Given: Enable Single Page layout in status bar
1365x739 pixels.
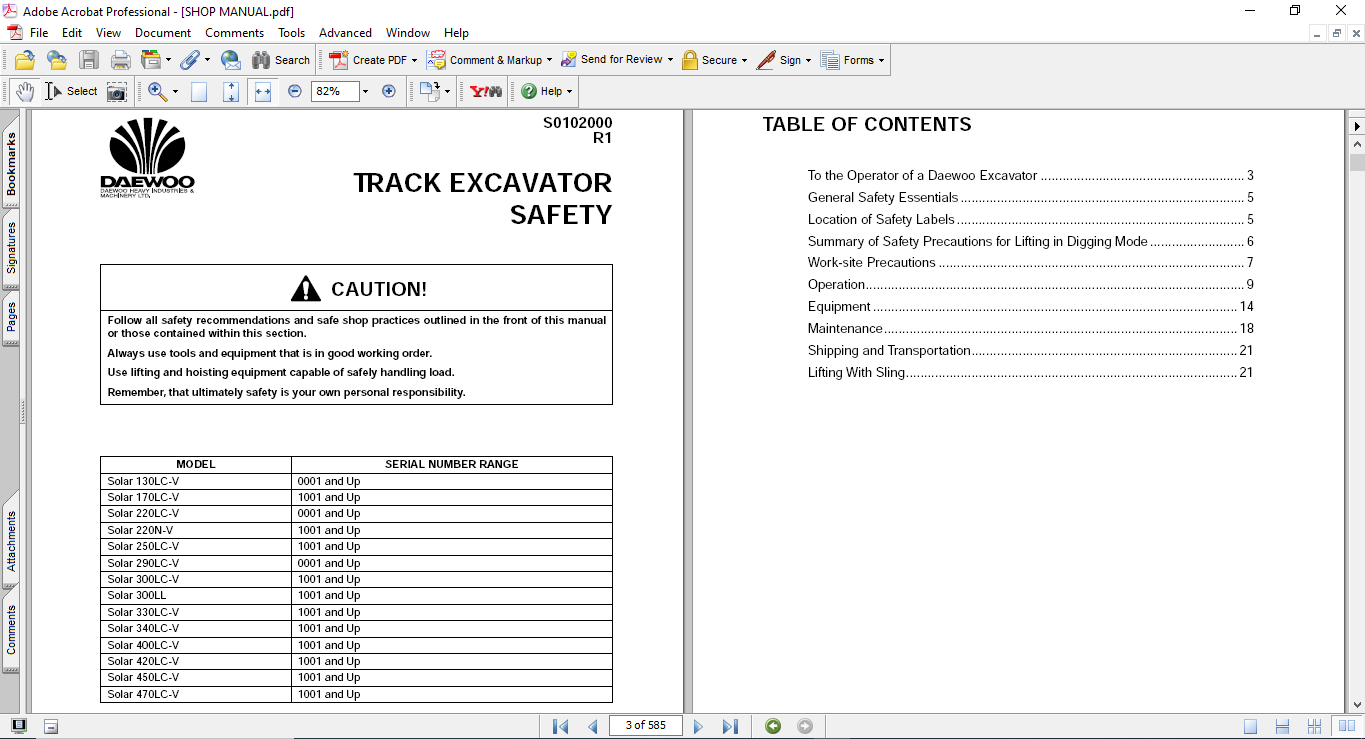Looking at the screenshot, I should [x=1251, y=726].
